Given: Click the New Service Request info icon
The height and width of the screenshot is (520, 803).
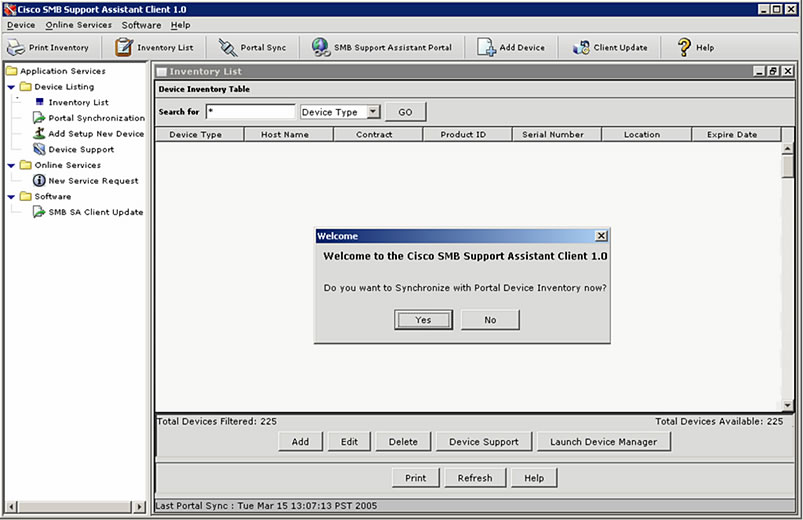Looking at the screenshot, I should [39, 180].
